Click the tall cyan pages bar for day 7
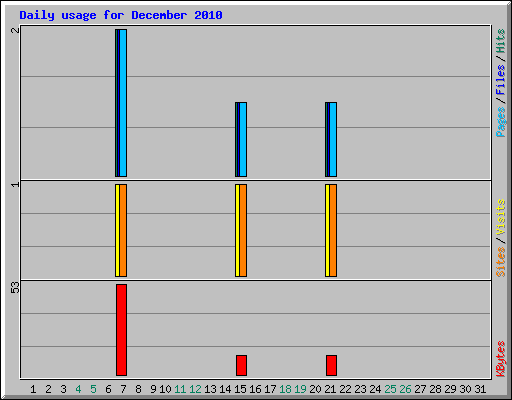This screenshot has width=512, height=400. (x=123, y=103)
